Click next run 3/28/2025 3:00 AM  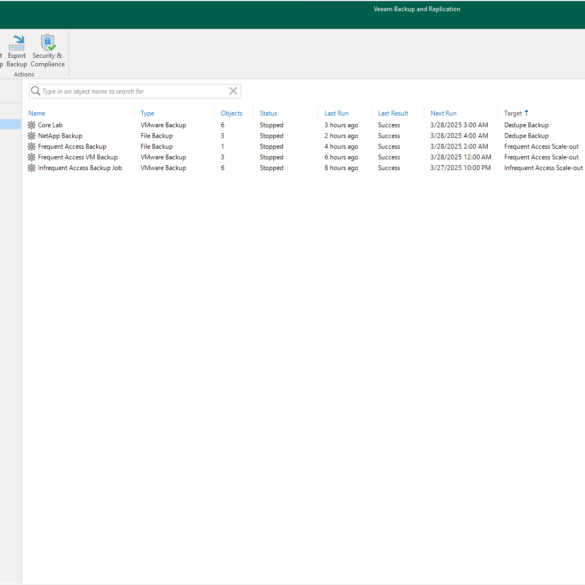[x=459, y=125]
